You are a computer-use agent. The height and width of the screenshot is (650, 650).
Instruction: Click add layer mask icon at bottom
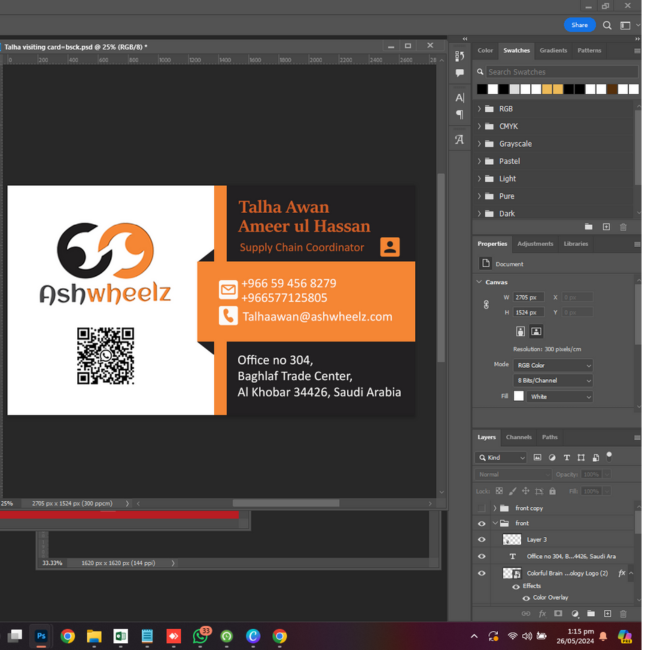pos(558,614)
